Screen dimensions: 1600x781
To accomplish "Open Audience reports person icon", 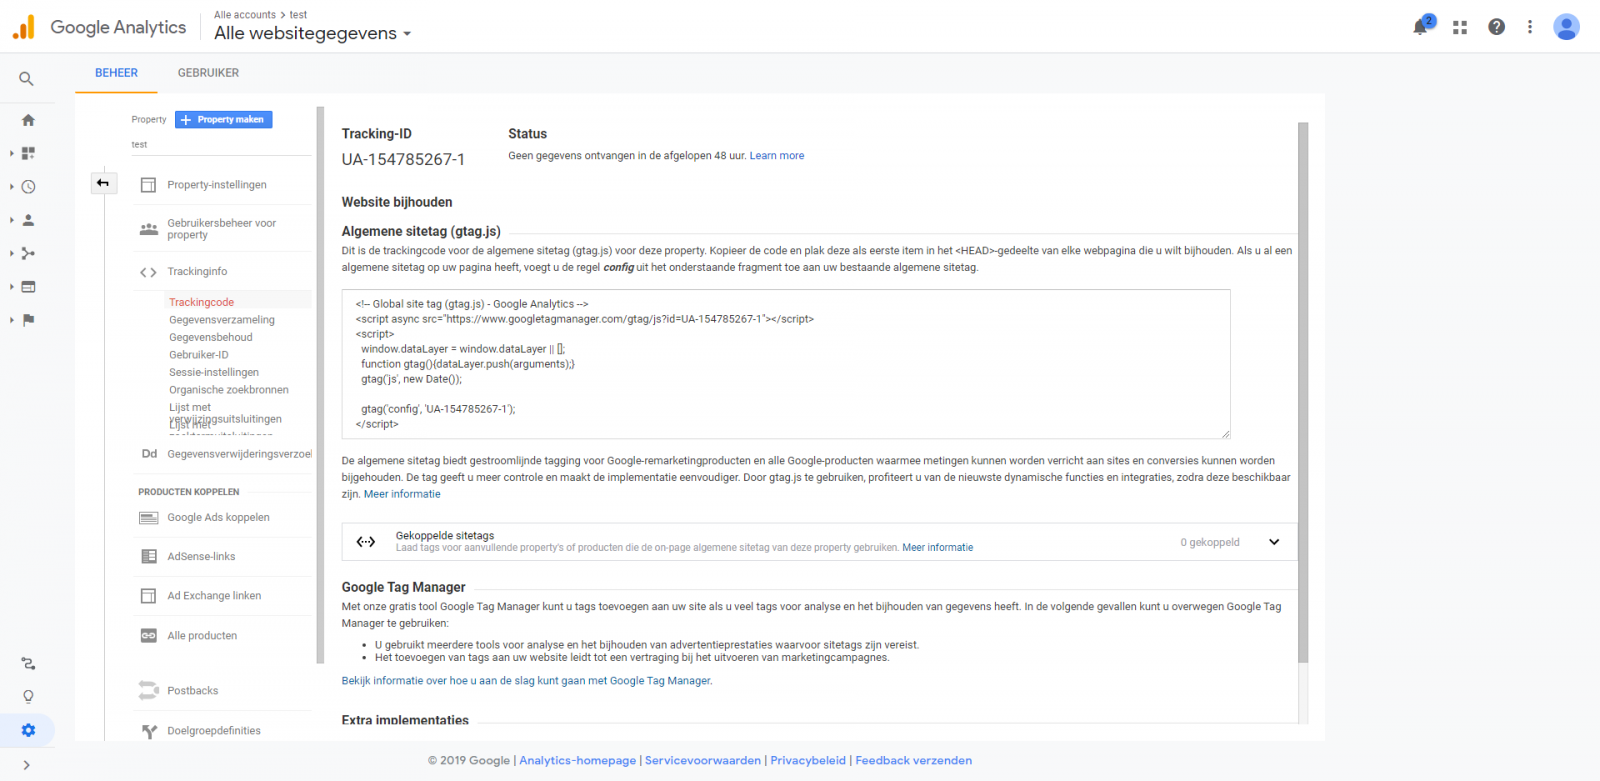I will pos(28,220).
